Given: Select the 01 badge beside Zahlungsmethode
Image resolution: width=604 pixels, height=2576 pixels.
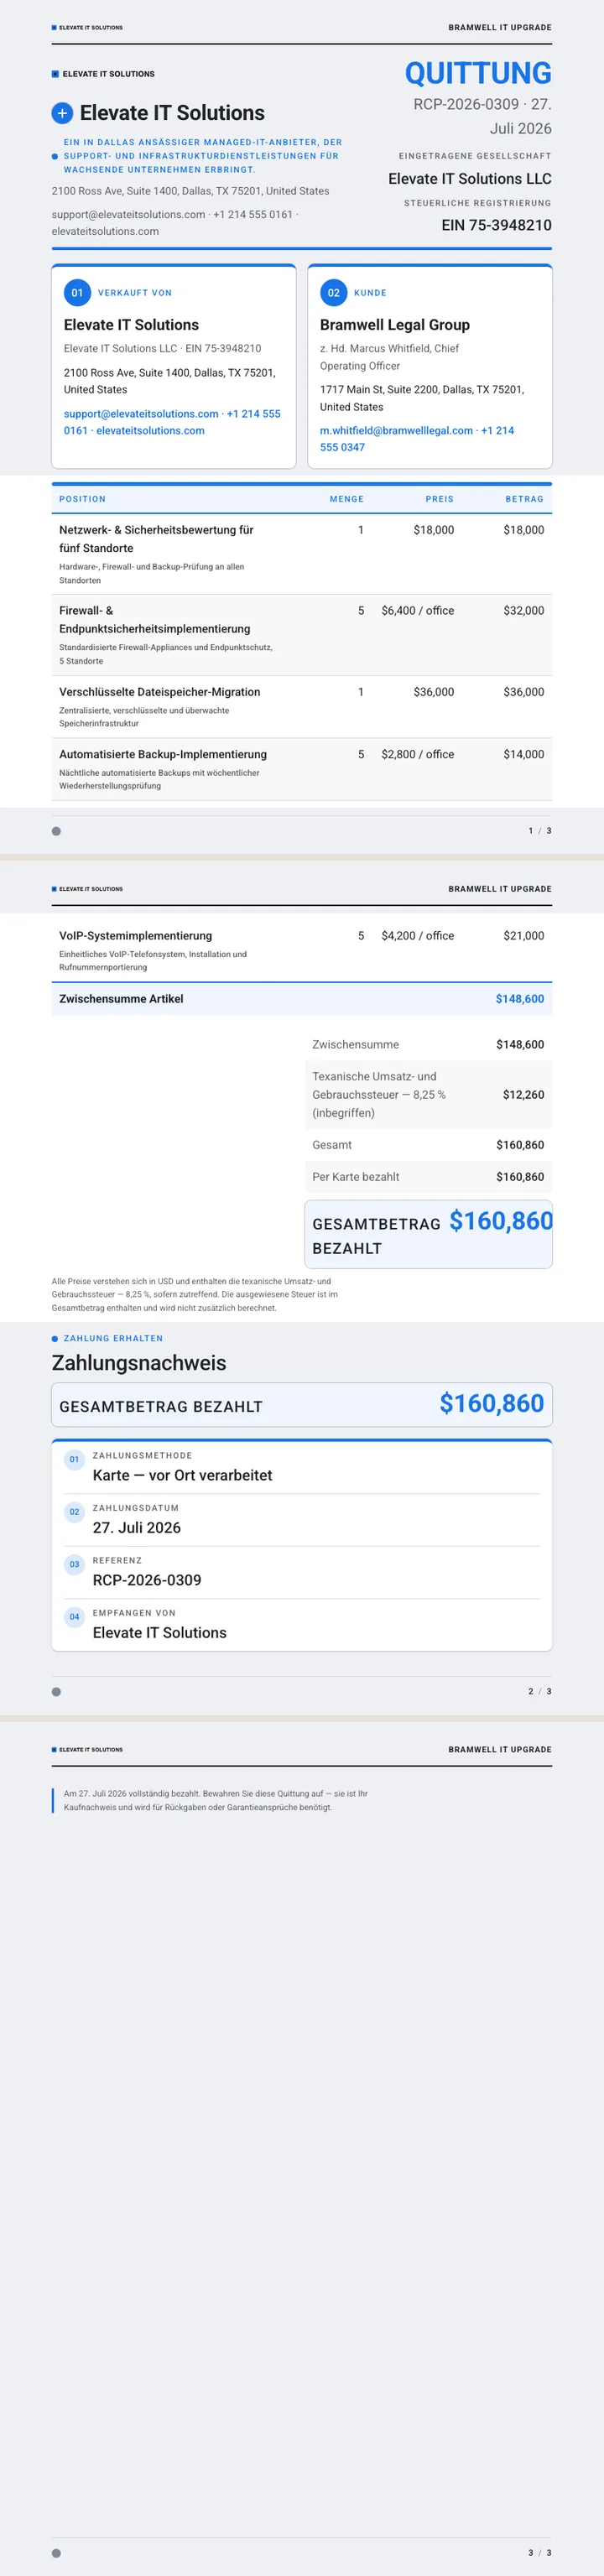Looking at the screenshot, I should tap(74, 1460).
